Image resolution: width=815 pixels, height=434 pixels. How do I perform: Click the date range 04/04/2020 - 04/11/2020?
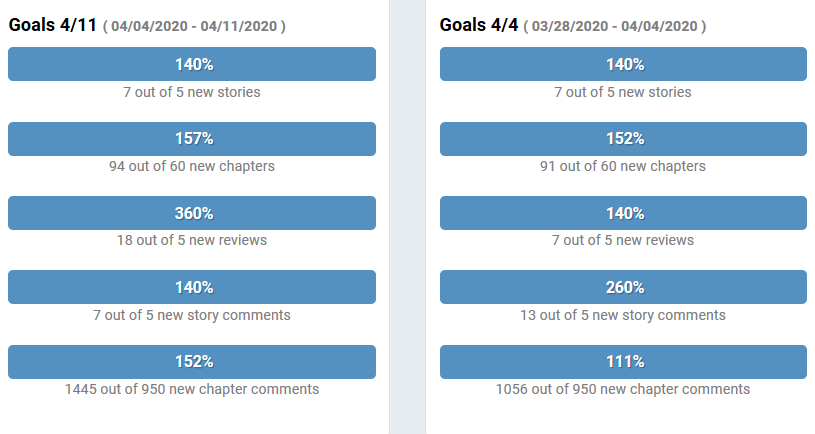click(194, 26)
